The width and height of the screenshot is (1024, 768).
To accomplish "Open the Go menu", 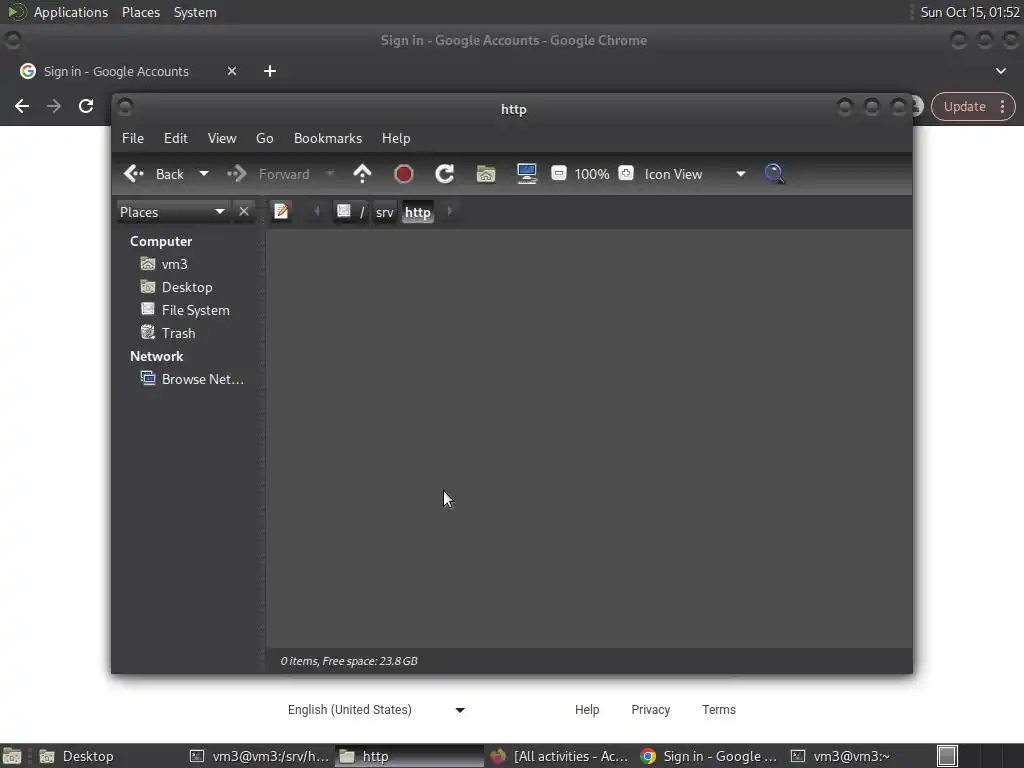I will click(264, 138).
